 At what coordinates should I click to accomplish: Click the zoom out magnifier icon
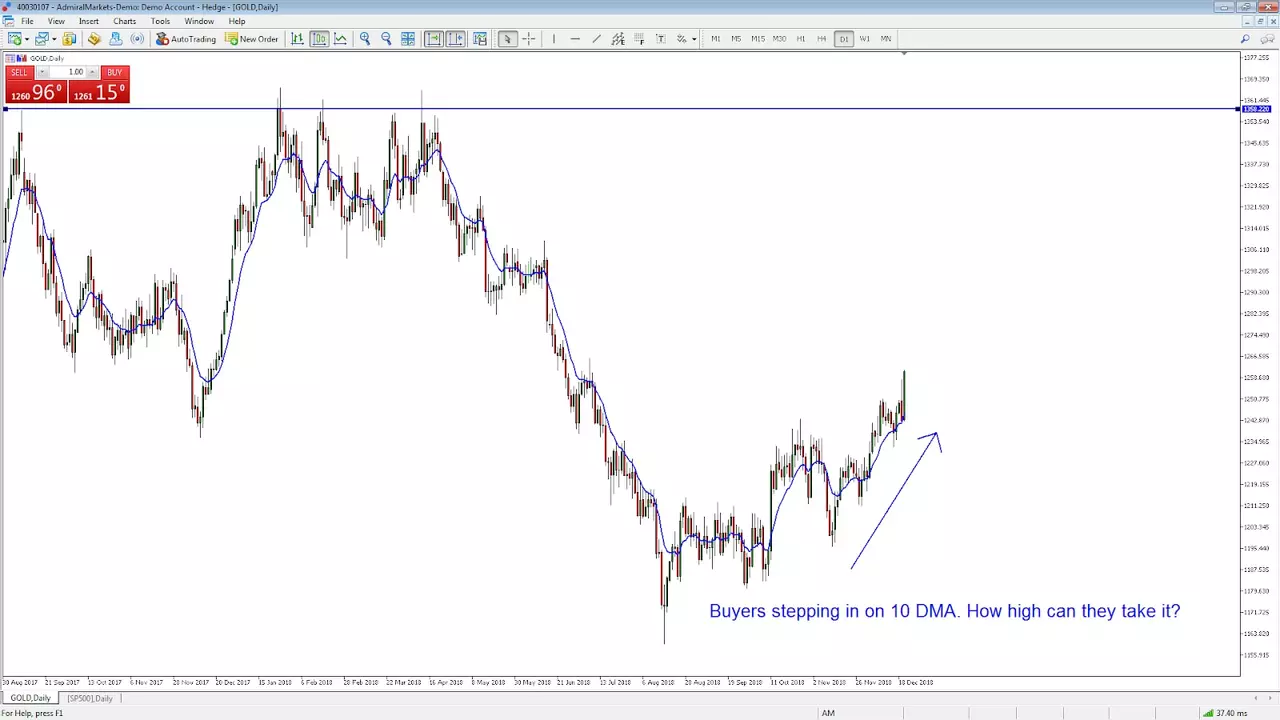click(x=386, y=39)
